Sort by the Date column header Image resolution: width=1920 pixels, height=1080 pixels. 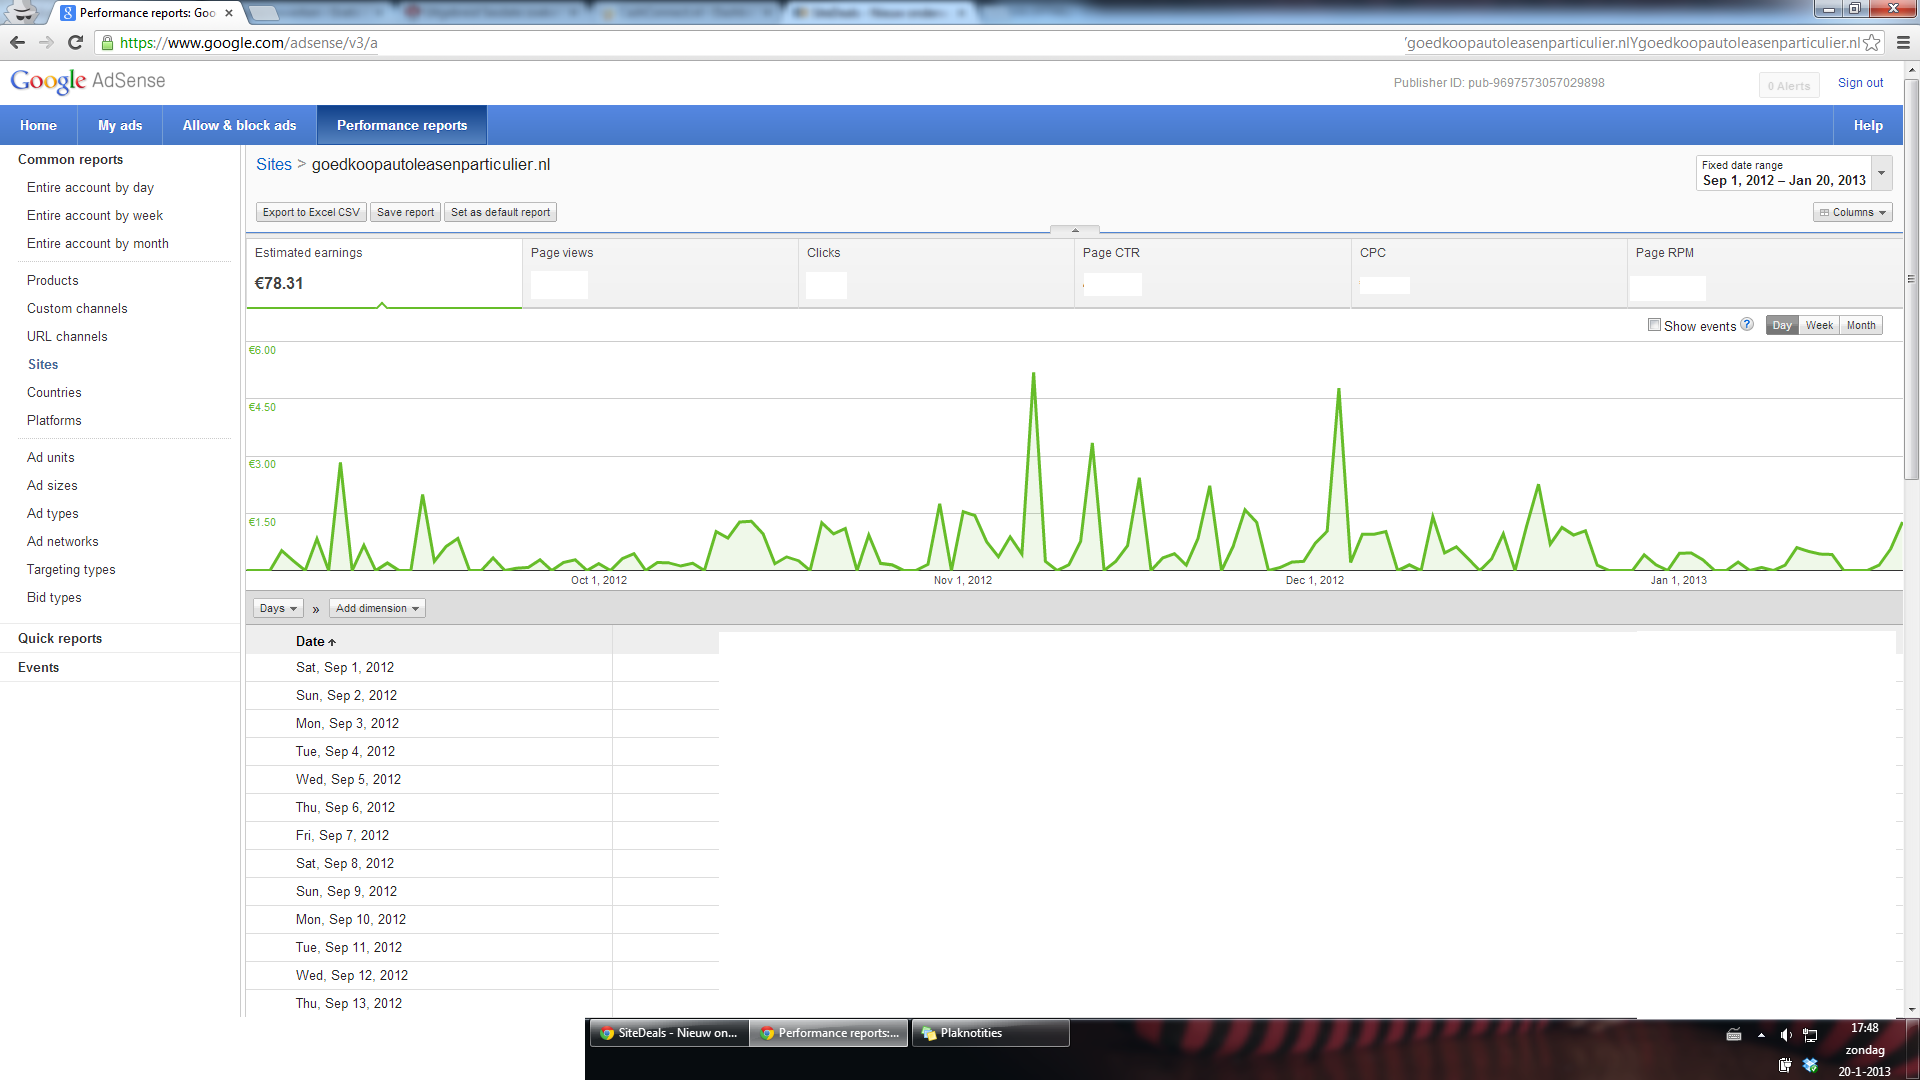[315, 641]
